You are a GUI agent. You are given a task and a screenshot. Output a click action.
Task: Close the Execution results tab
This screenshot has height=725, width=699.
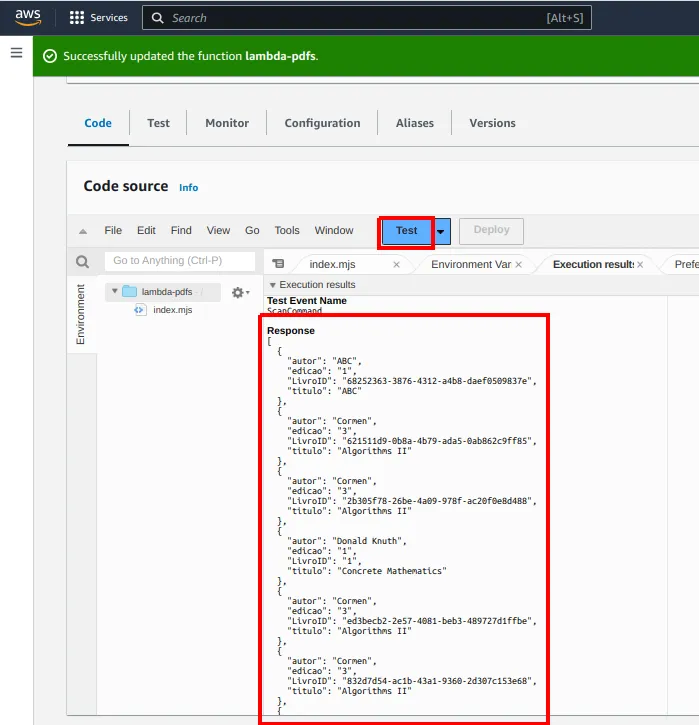pos(640,264)
